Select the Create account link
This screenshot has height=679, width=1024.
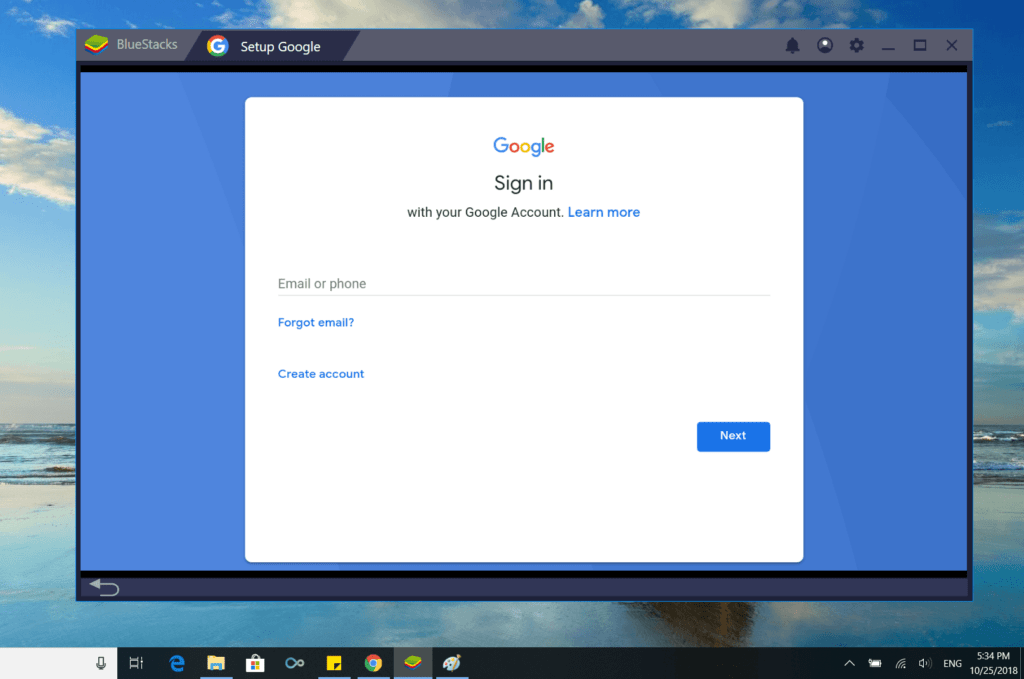coord(321,374)
